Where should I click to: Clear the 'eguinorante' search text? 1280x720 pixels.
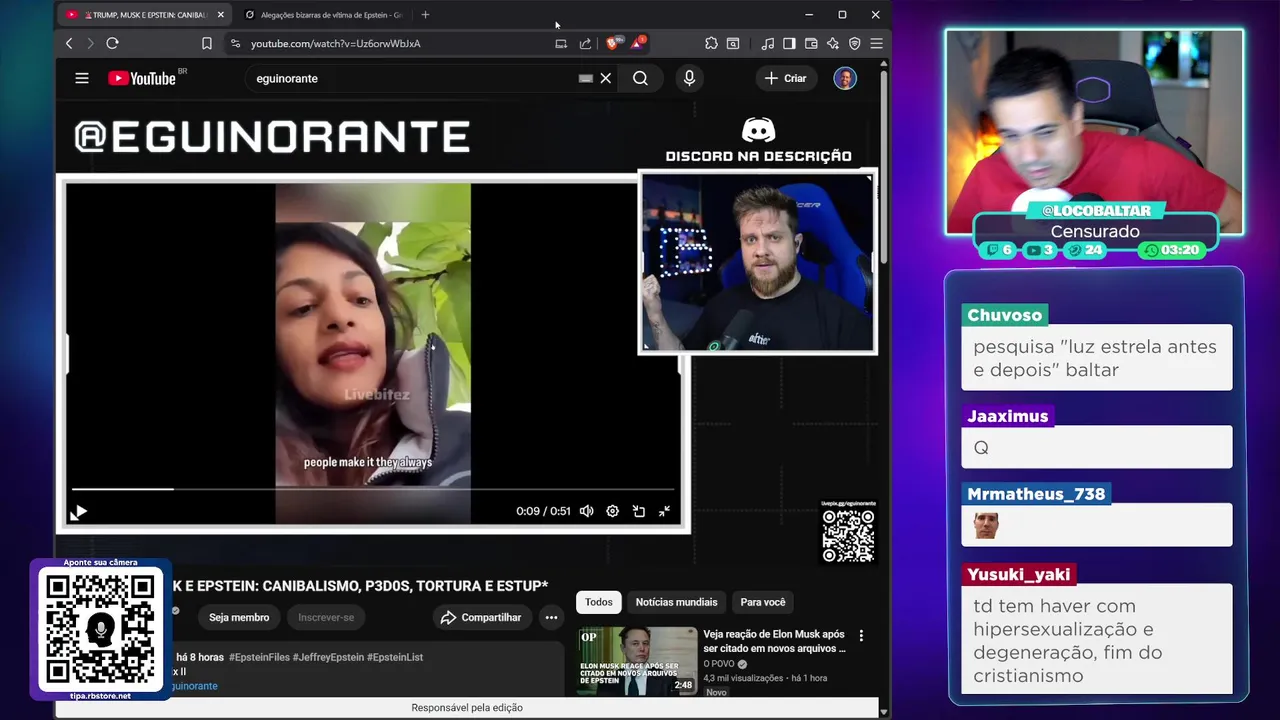tap(605, 78)
